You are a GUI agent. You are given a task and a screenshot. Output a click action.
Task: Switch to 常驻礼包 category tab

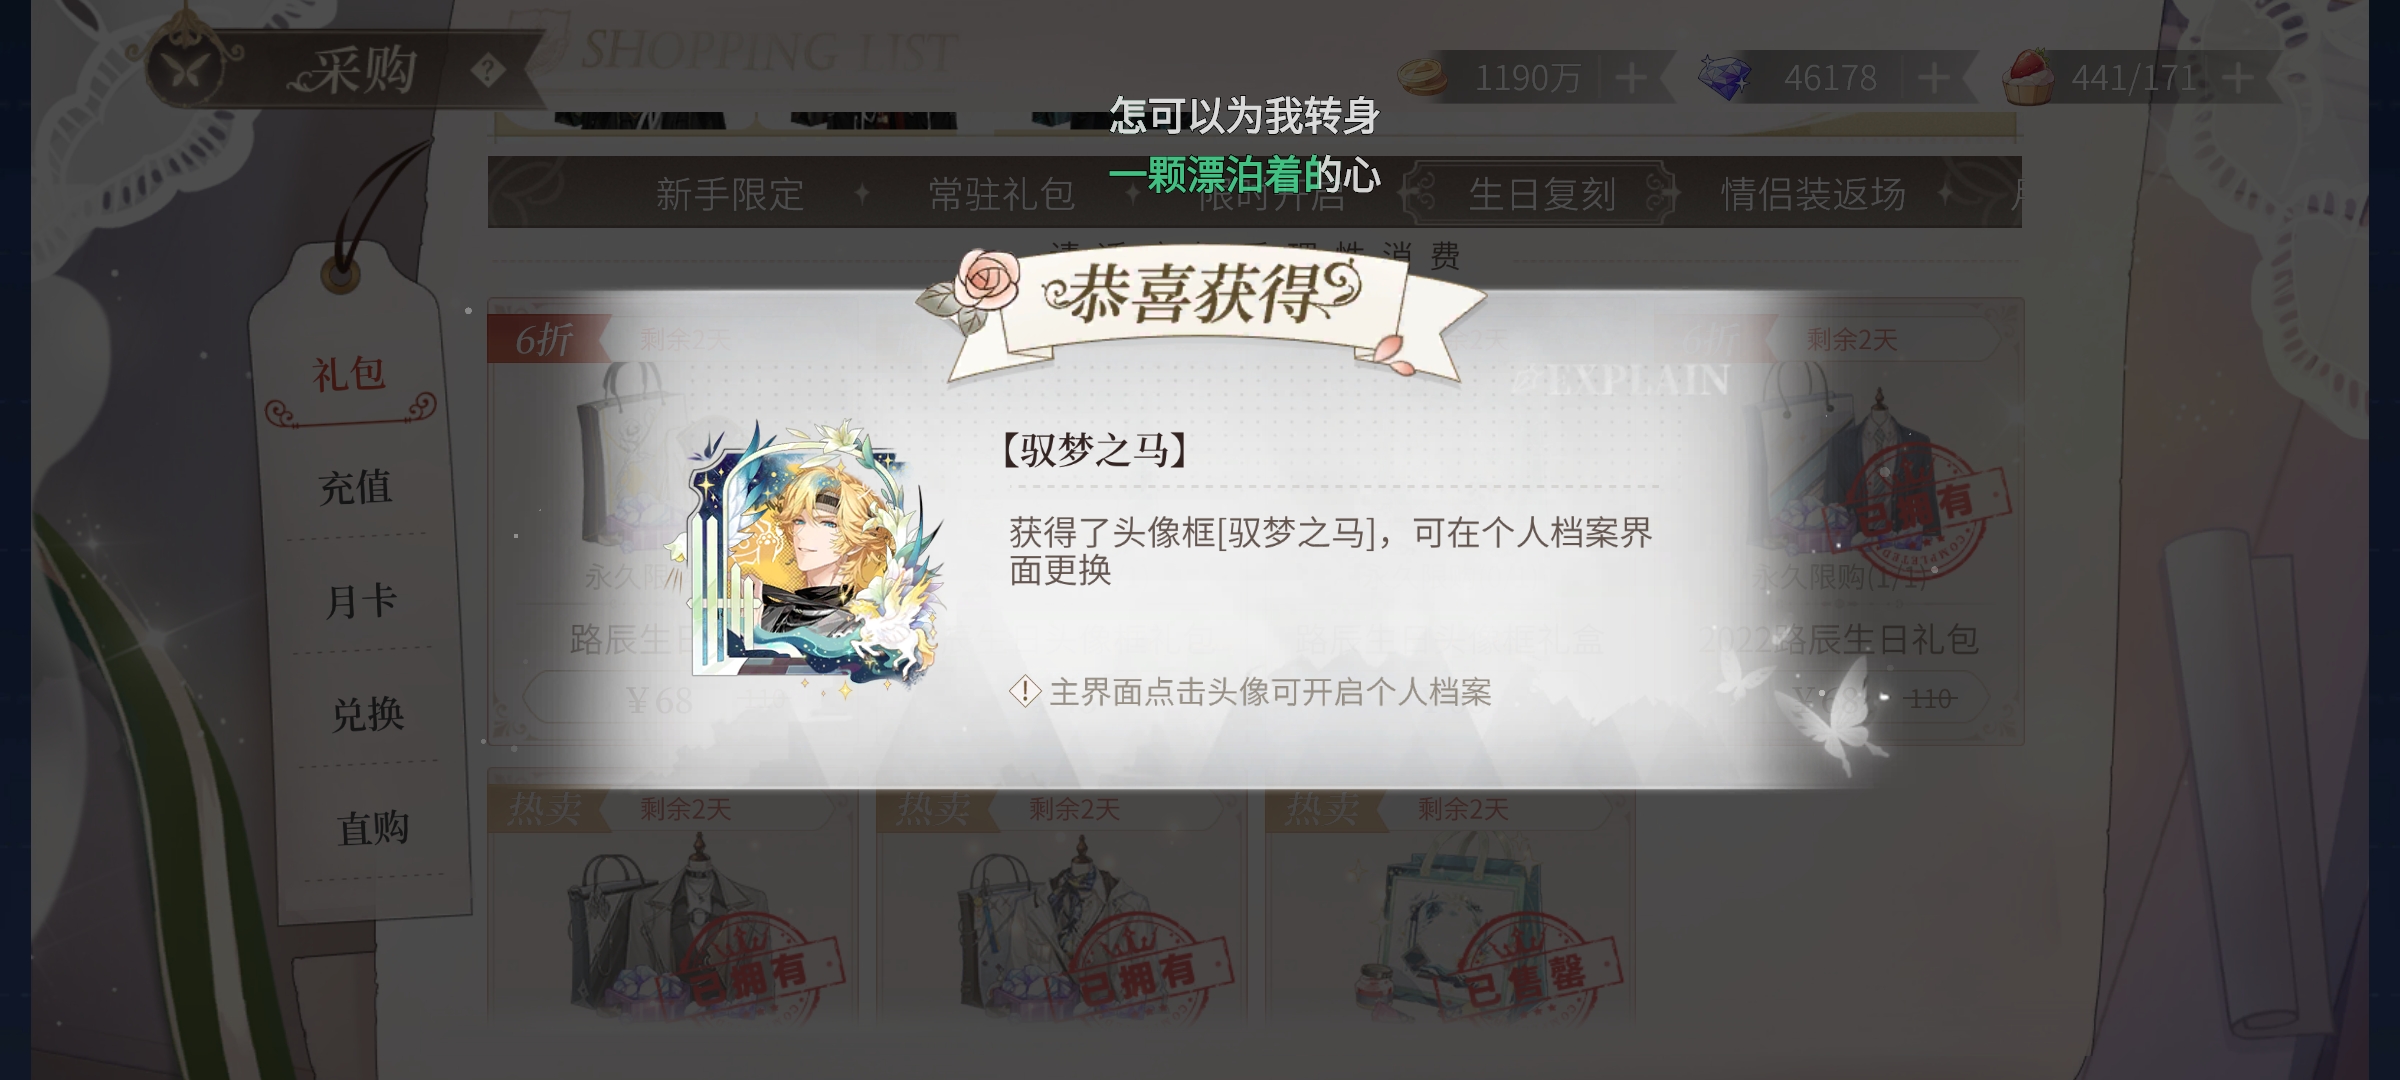1001,194
